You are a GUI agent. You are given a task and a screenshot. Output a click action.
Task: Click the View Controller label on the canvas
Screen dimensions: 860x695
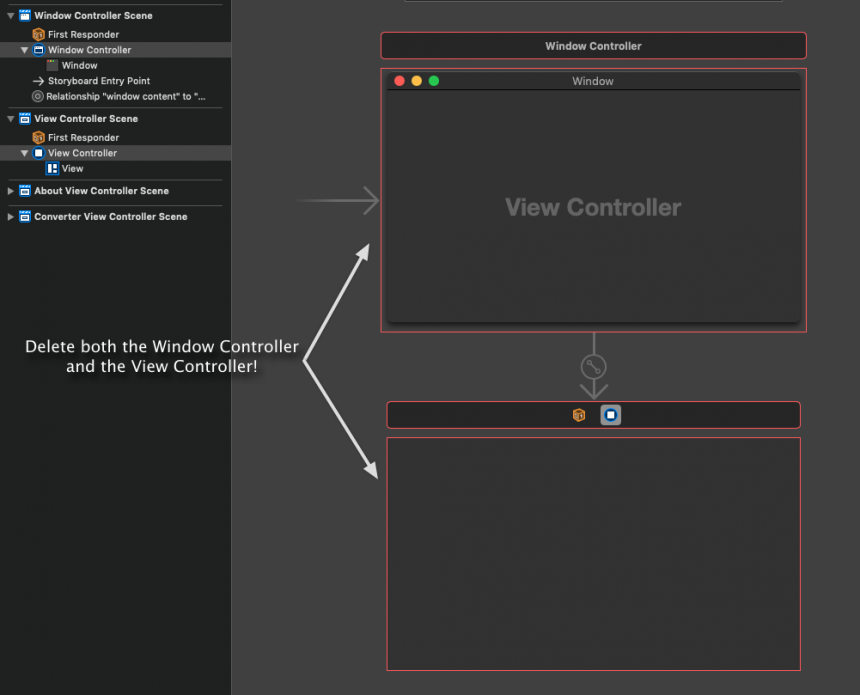tap(592, 207)
